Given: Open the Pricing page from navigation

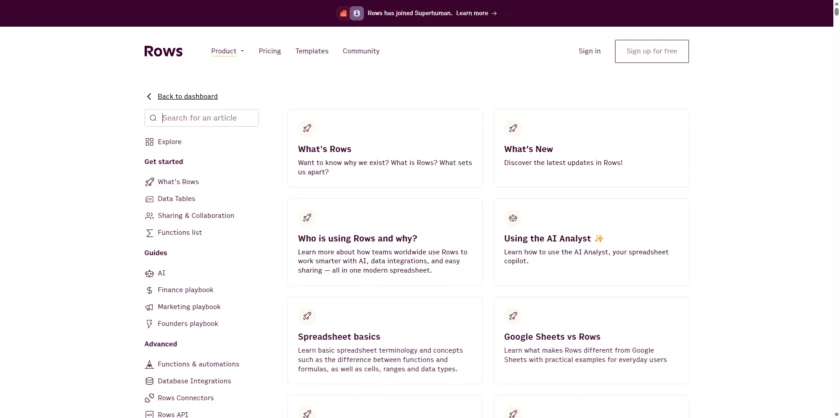Looking at the screenshot, I should pyautogui.click(x=269, y=51).
